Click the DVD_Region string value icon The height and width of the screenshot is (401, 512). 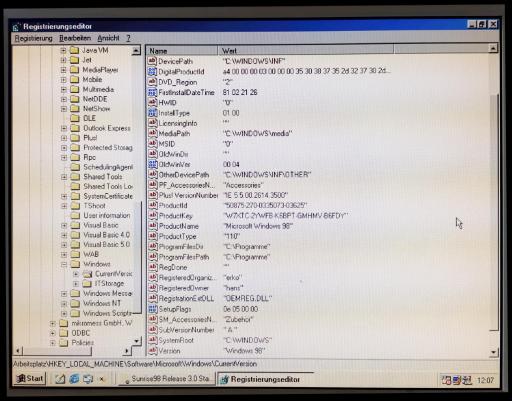(152, 82)
